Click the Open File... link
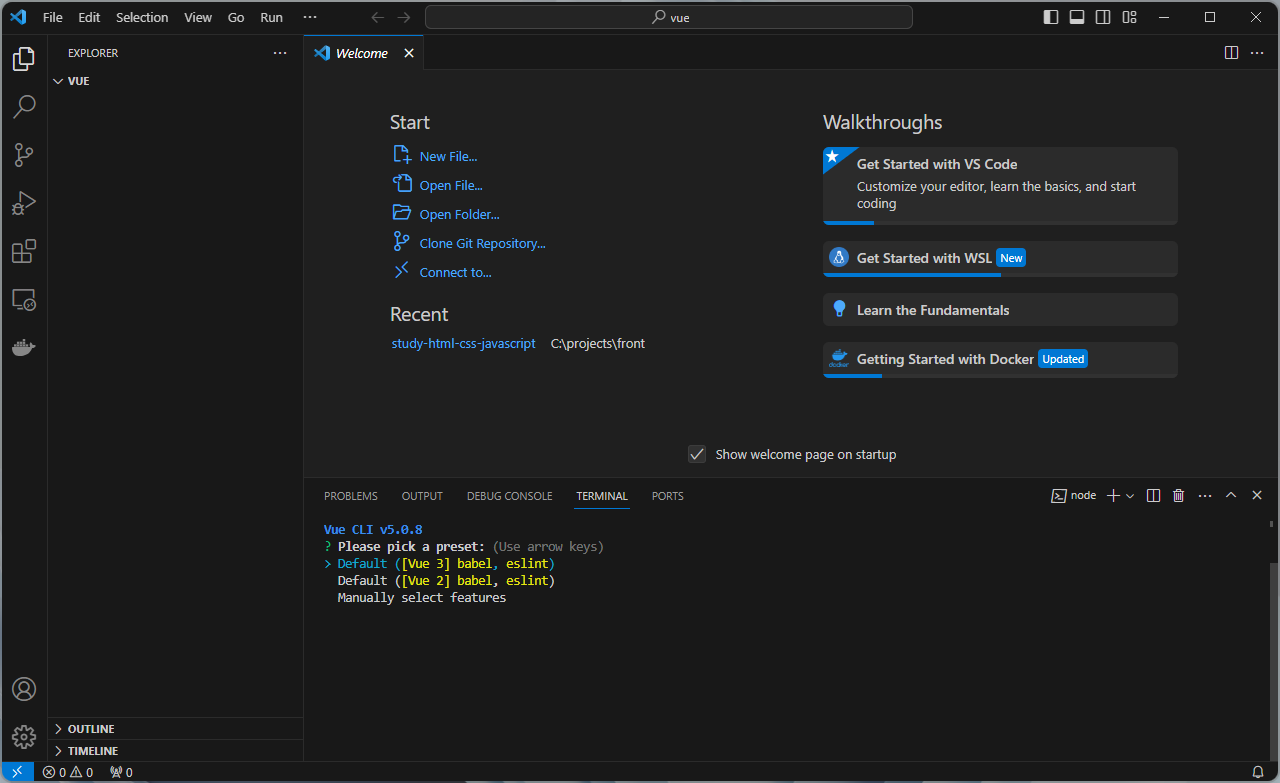1280x783 pixels. pyautogui.click(x=451, y=186)
